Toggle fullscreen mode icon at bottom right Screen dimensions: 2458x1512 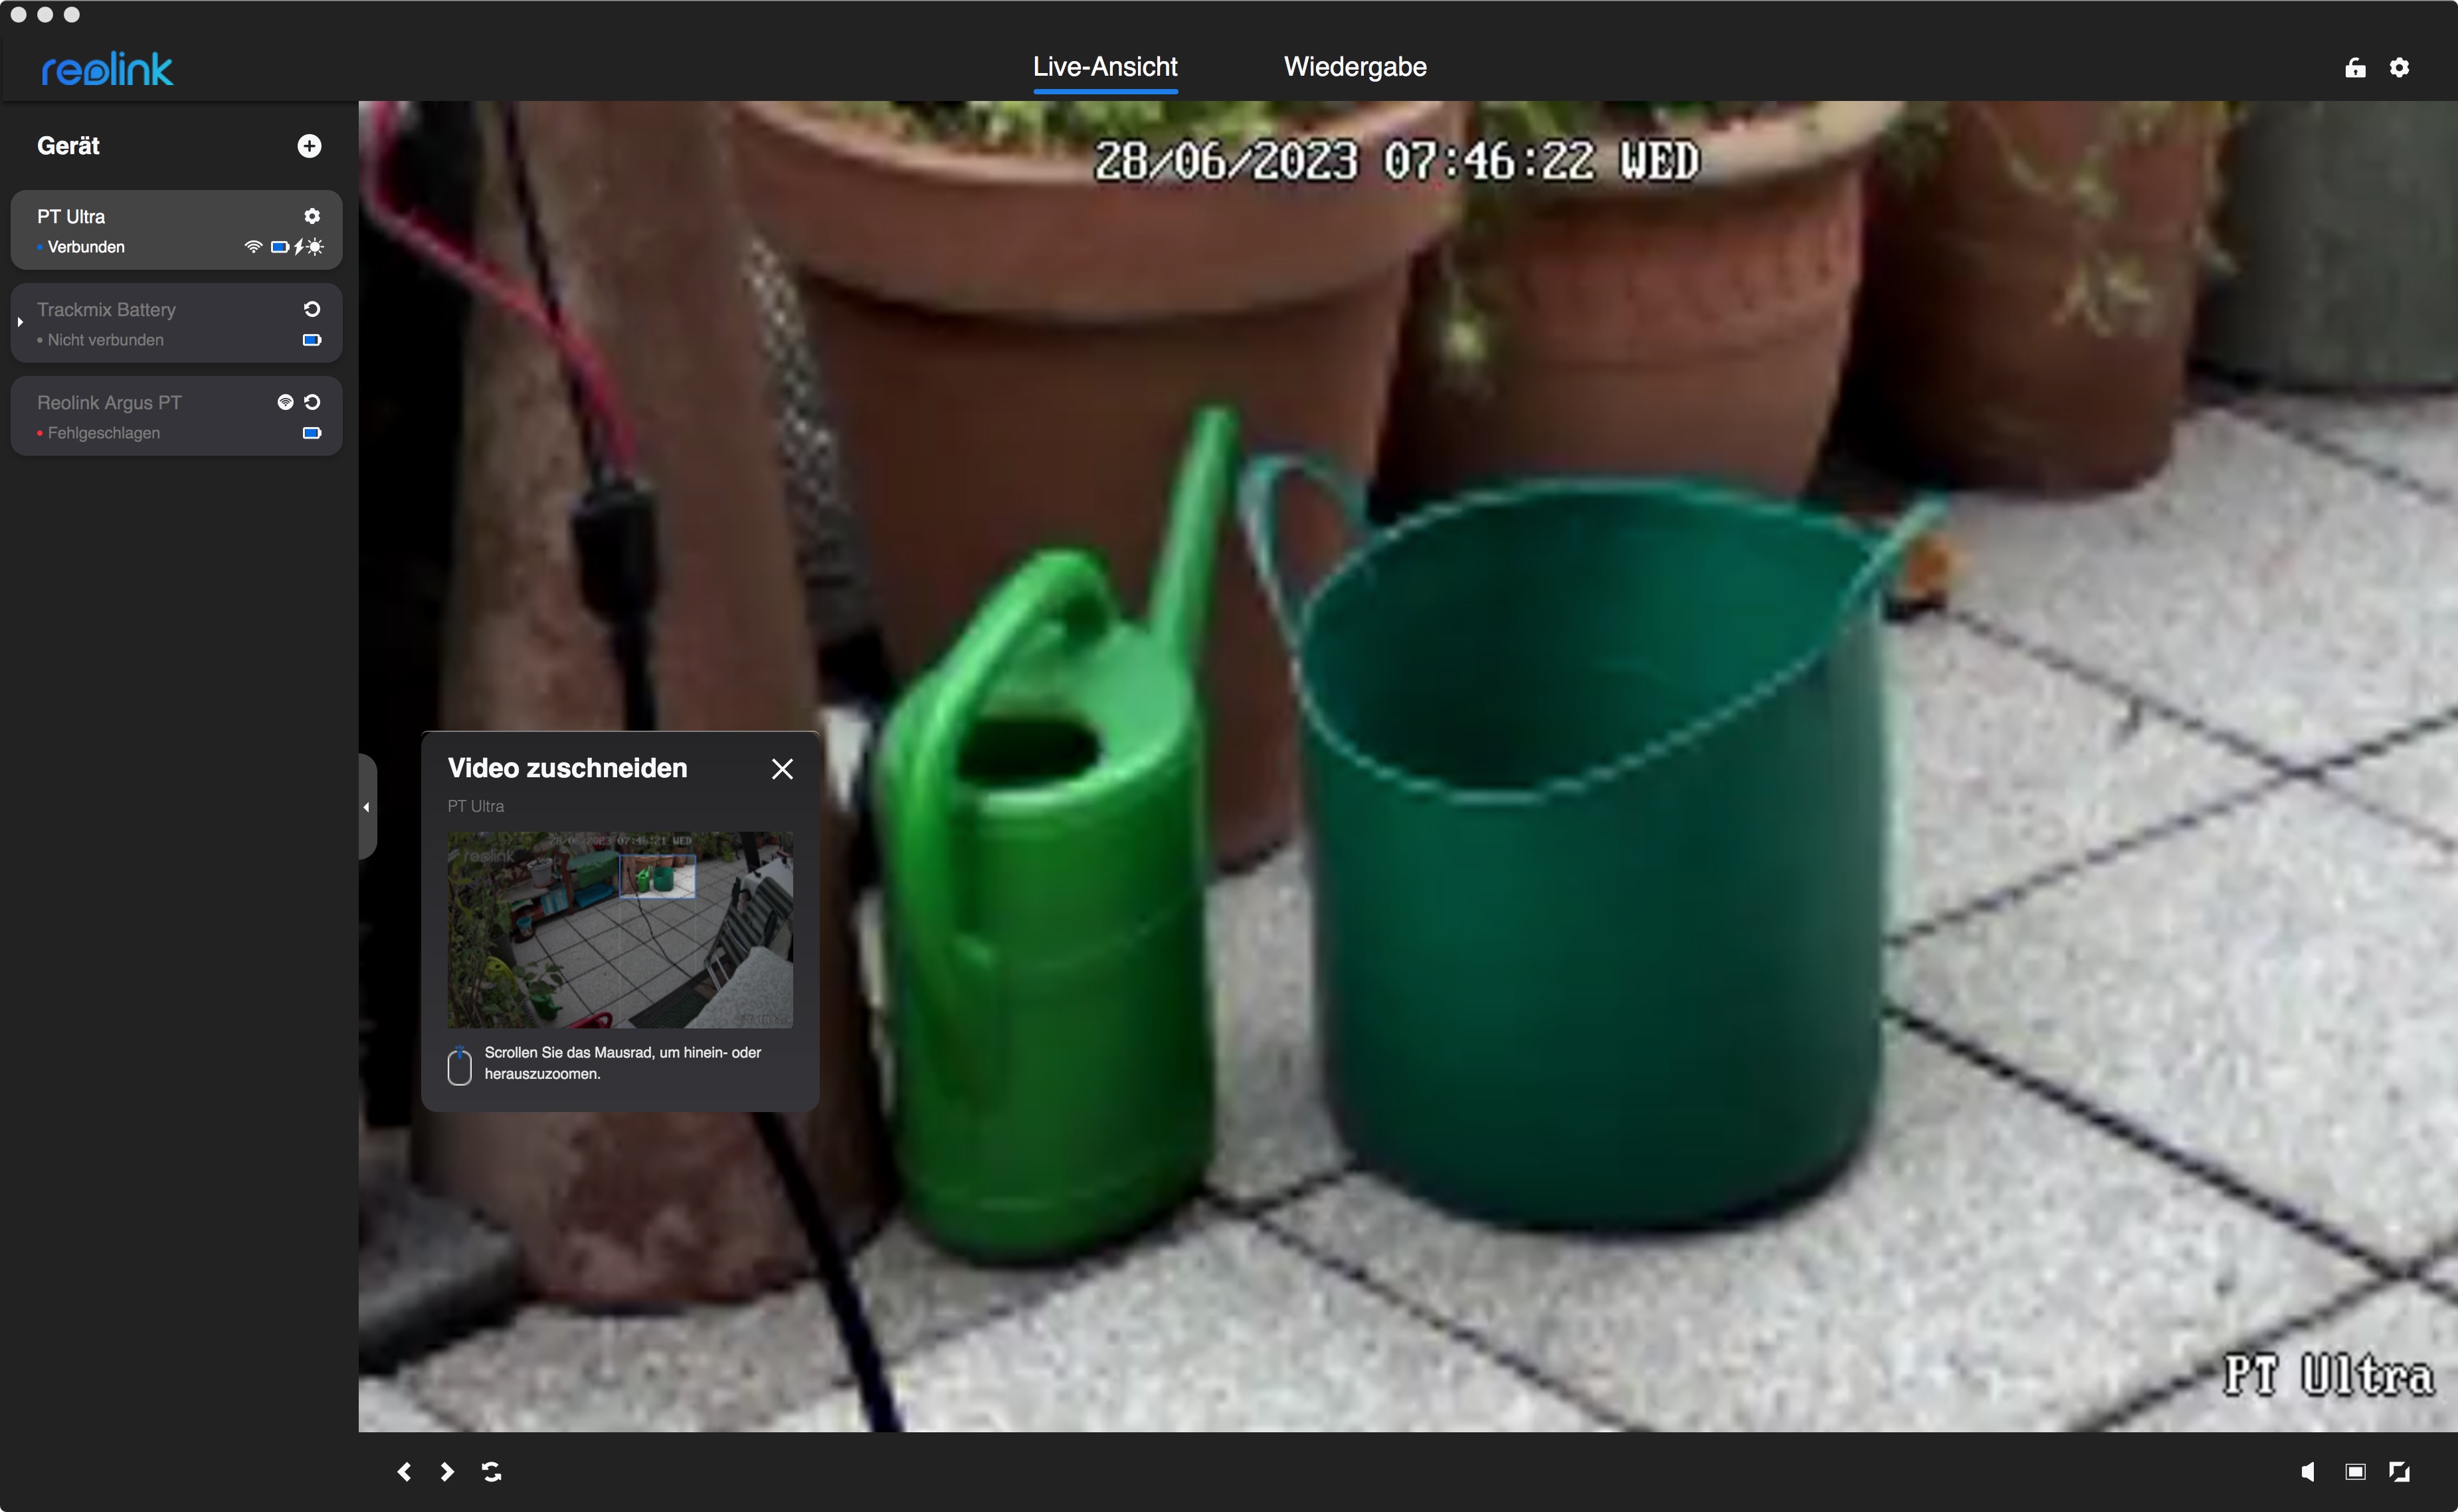click(x=2399, y=1472)
